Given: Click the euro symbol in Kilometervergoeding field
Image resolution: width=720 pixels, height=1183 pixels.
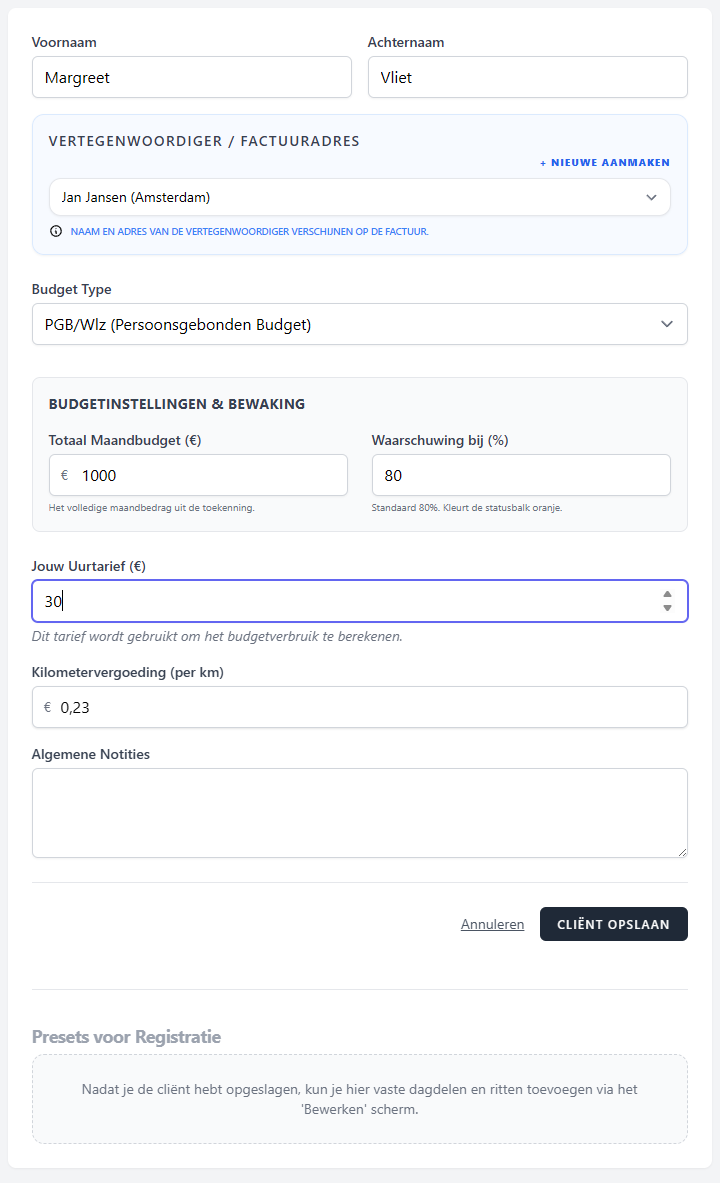Looking at the screenshot, I should point(47,707).
